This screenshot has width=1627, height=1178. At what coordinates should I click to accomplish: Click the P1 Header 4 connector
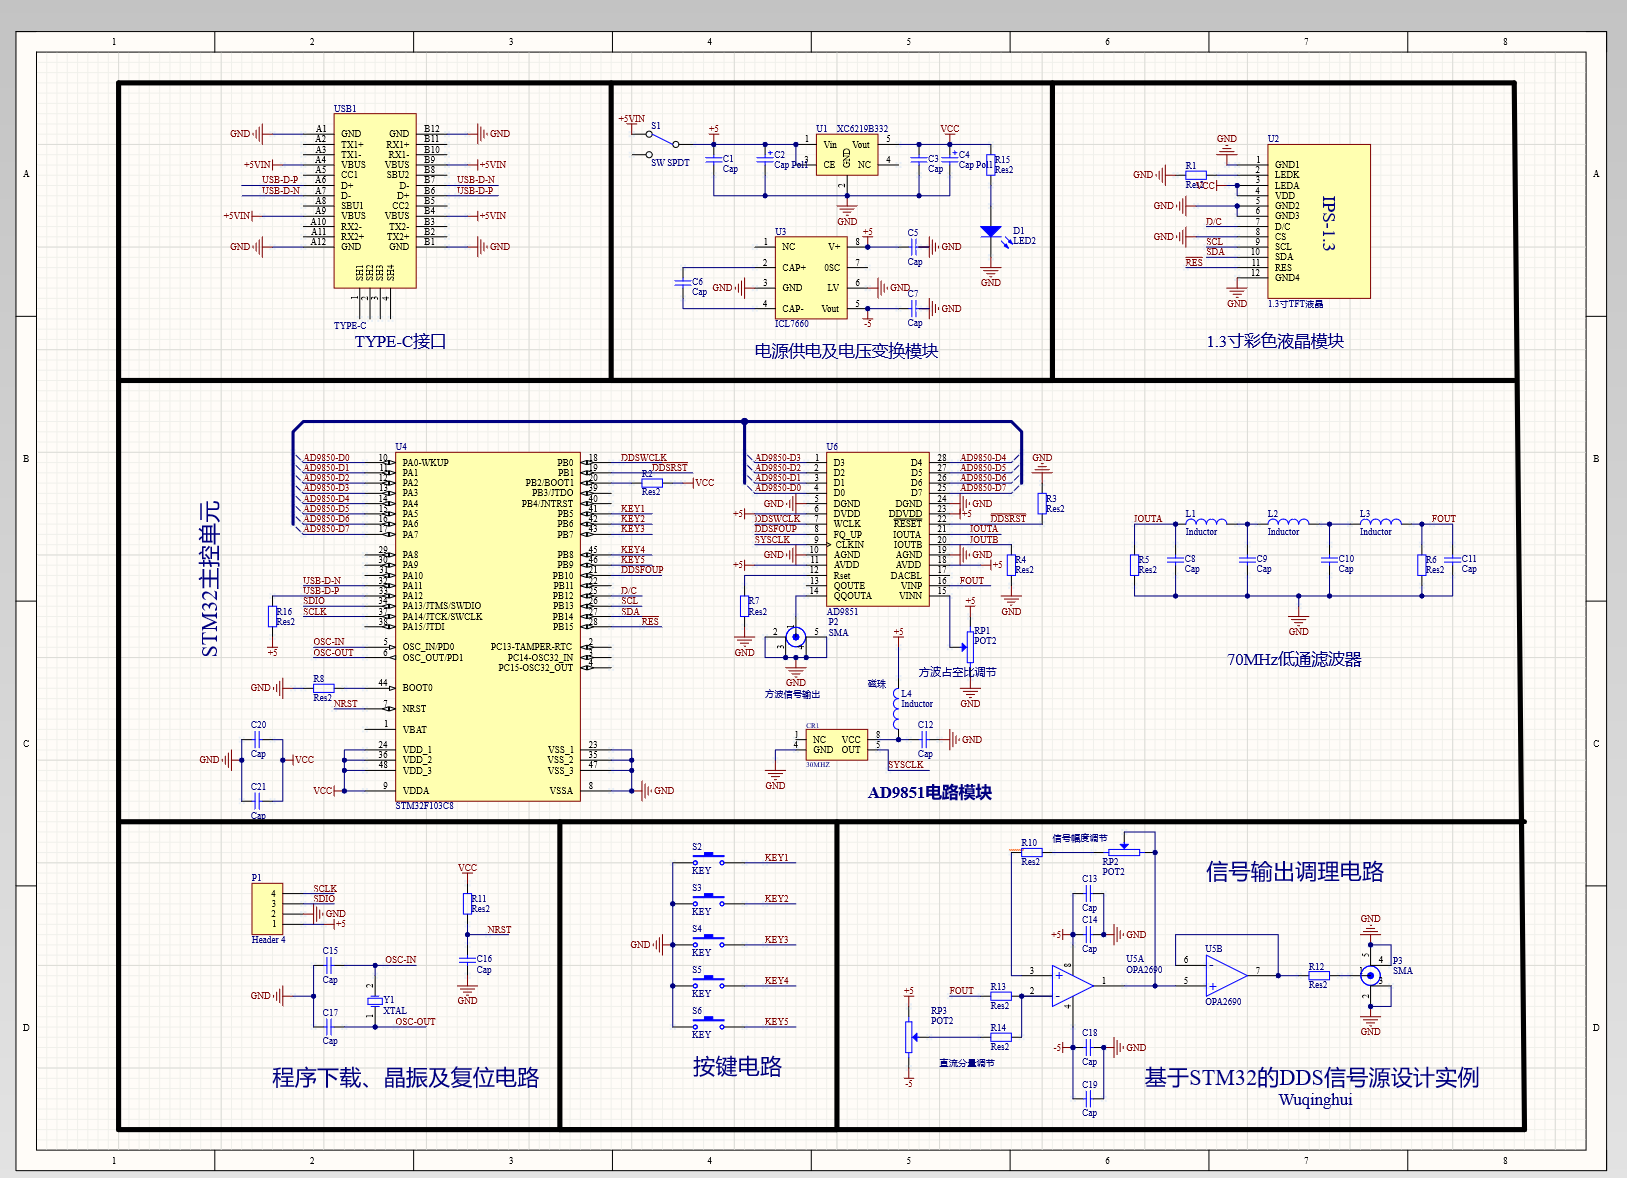(x=267, y=909)
